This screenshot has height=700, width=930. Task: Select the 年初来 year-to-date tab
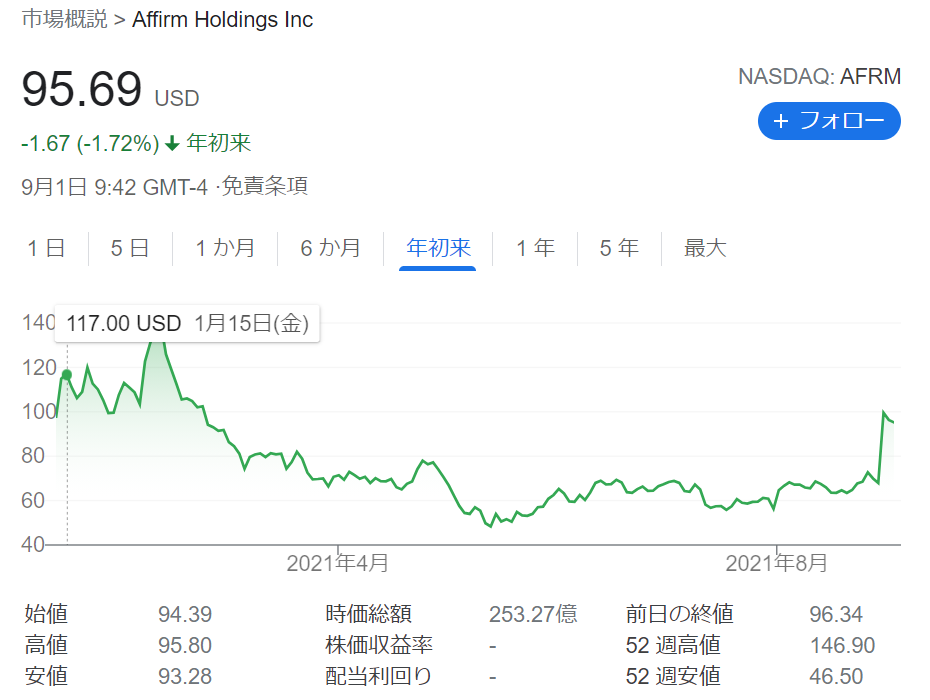coord(438,248)
